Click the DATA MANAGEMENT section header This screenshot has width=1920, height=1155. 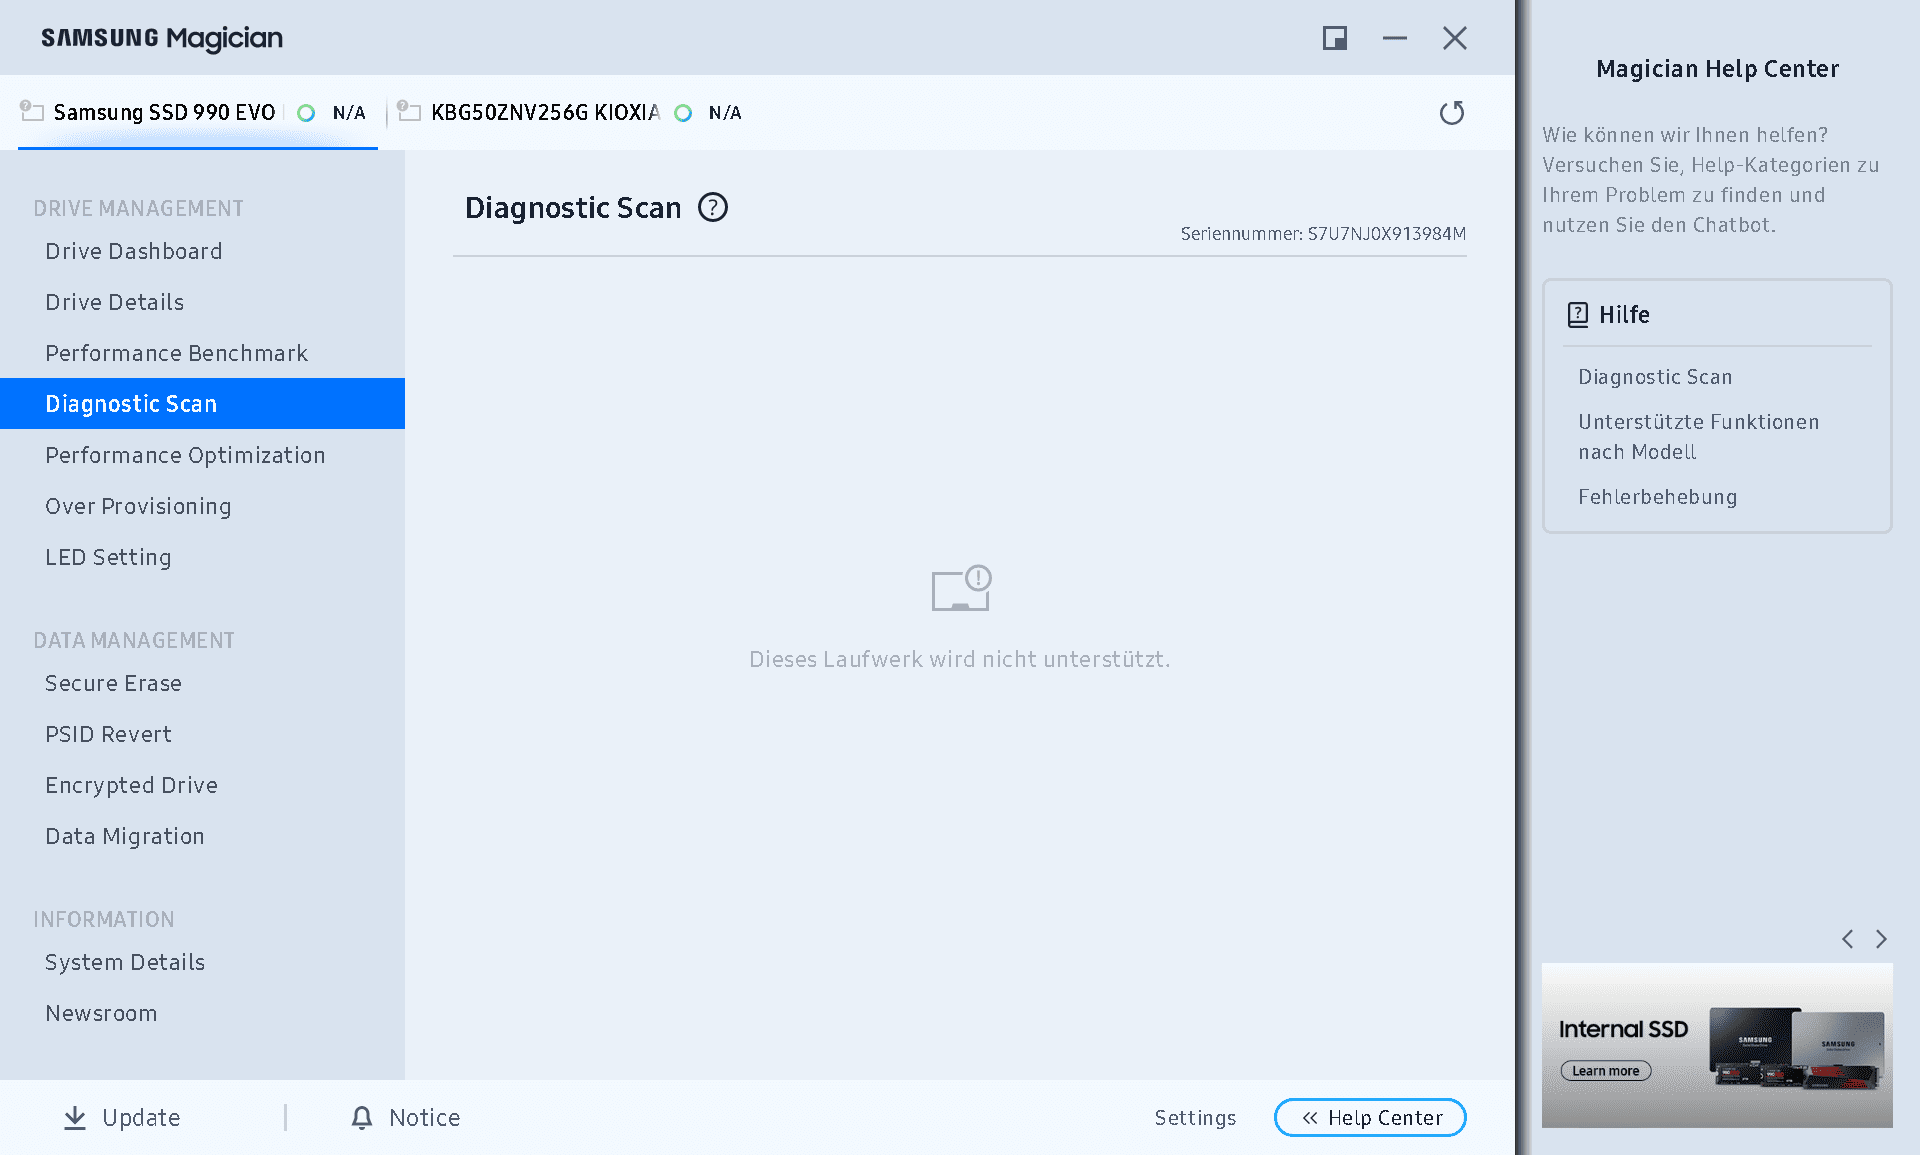pos(134,640)
